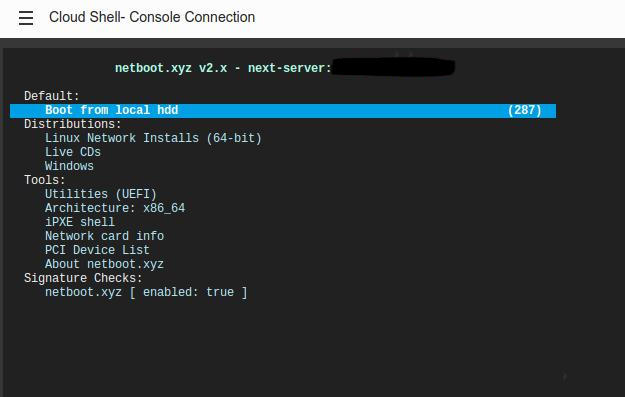The image size is (625, 397).
Task: Select Boot from local hdd entry
Action: coord(283,110)
